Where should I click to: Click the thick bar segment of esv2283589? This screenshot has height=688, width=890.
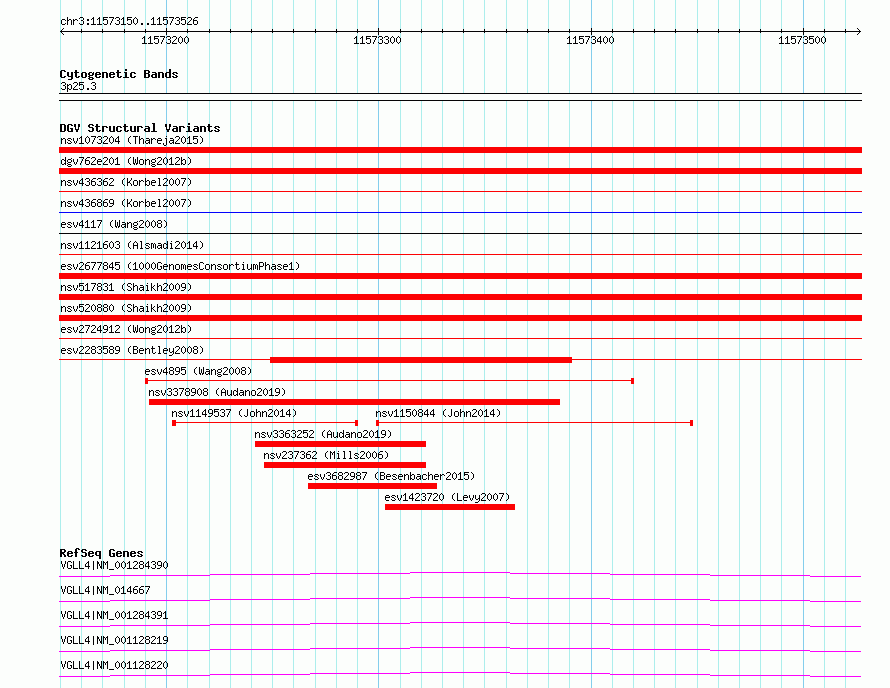(x=421, y=360)
